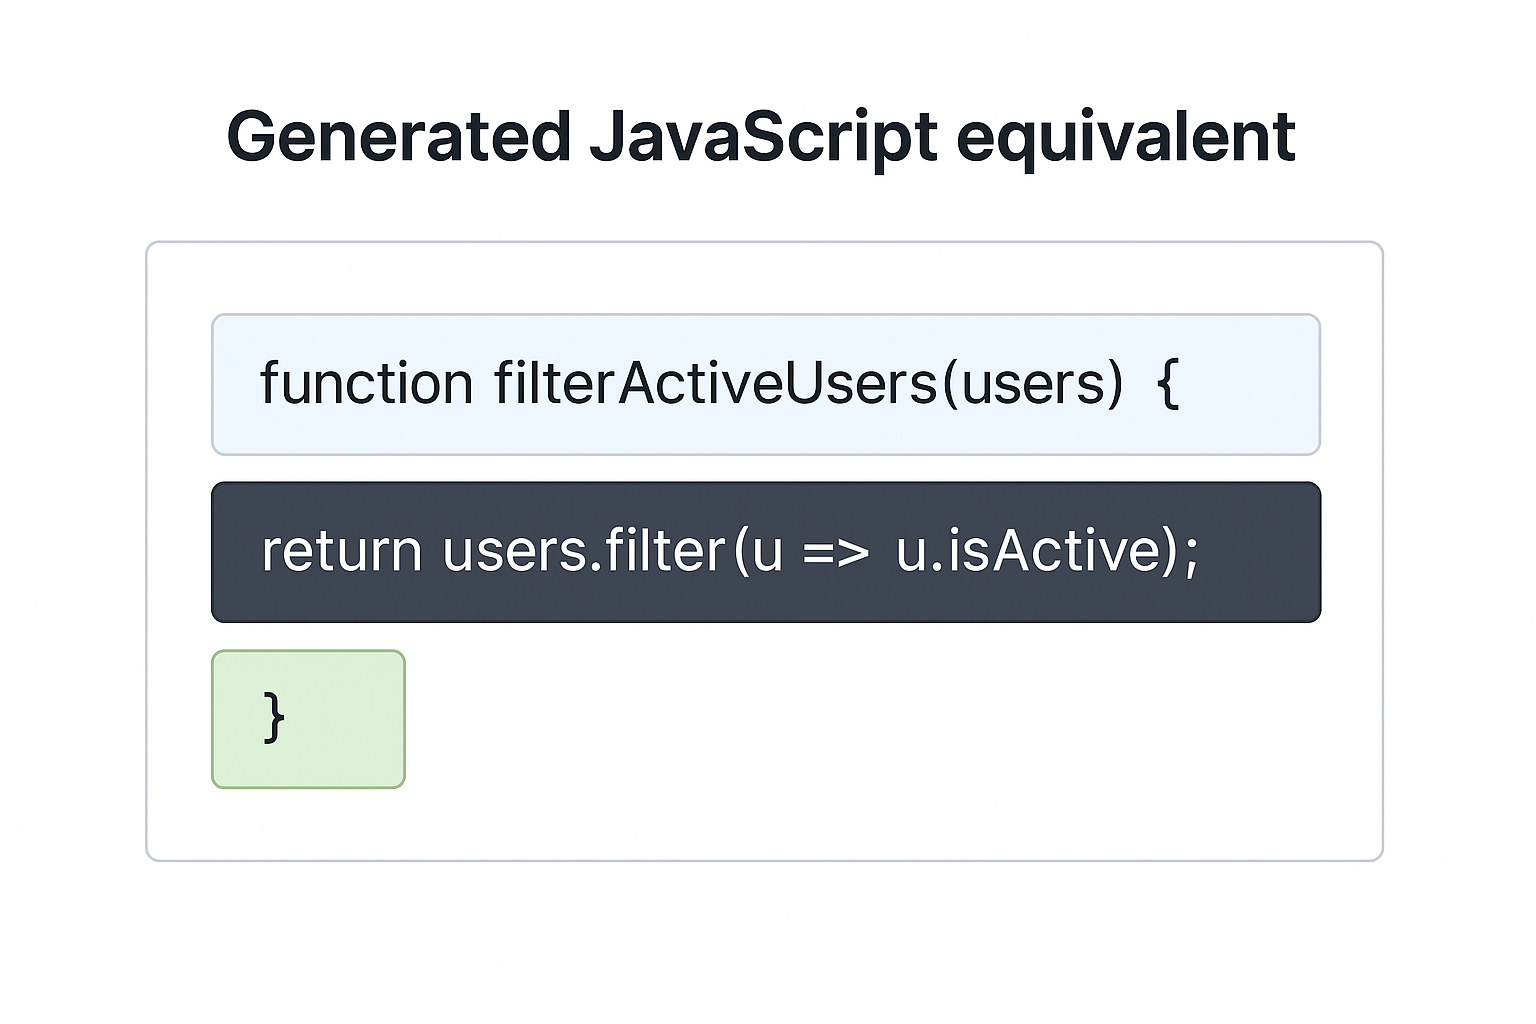
Task: Click the "(users)" parameter in function line
Action: click(x=1032, y=384)
